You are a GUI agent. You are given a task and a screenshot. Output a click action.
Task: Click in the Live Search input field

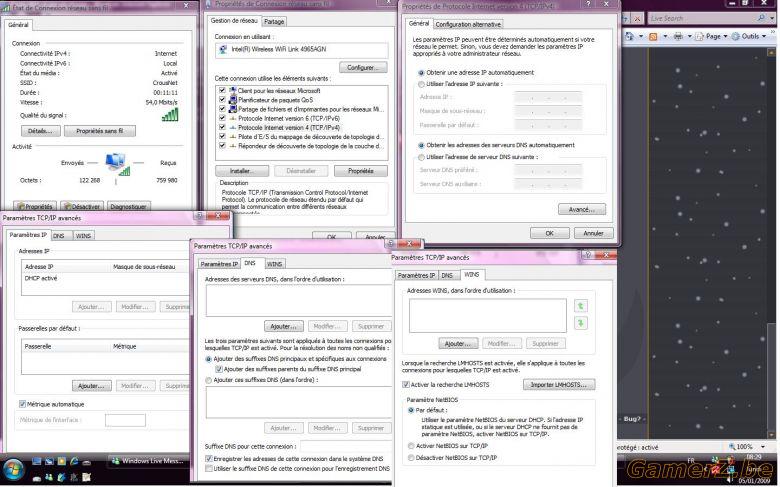(x=701, y=18)
